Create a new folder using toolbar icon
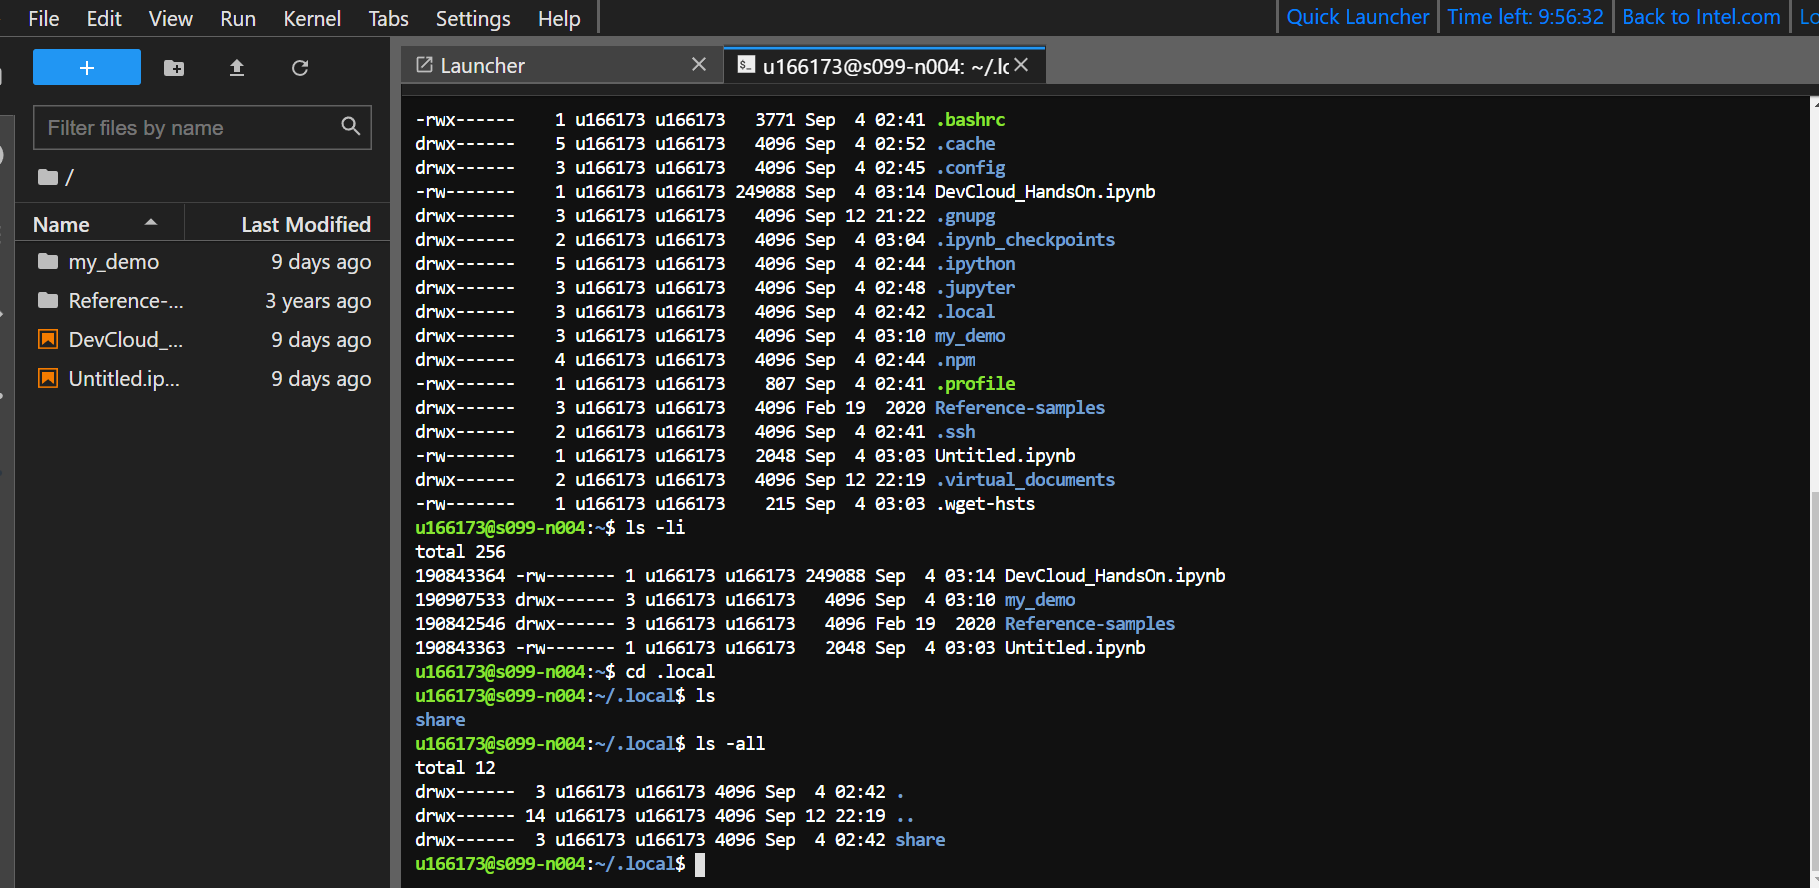This screenshot has width=1819, height=888. point(174,68)
